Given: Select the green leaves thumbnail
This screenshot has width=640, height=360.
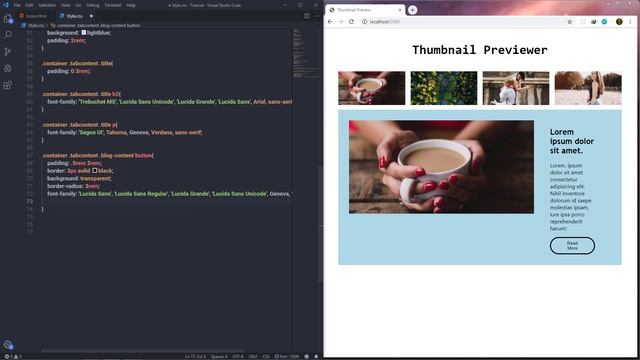Looking at the screenshot, I should coord(444,88).
